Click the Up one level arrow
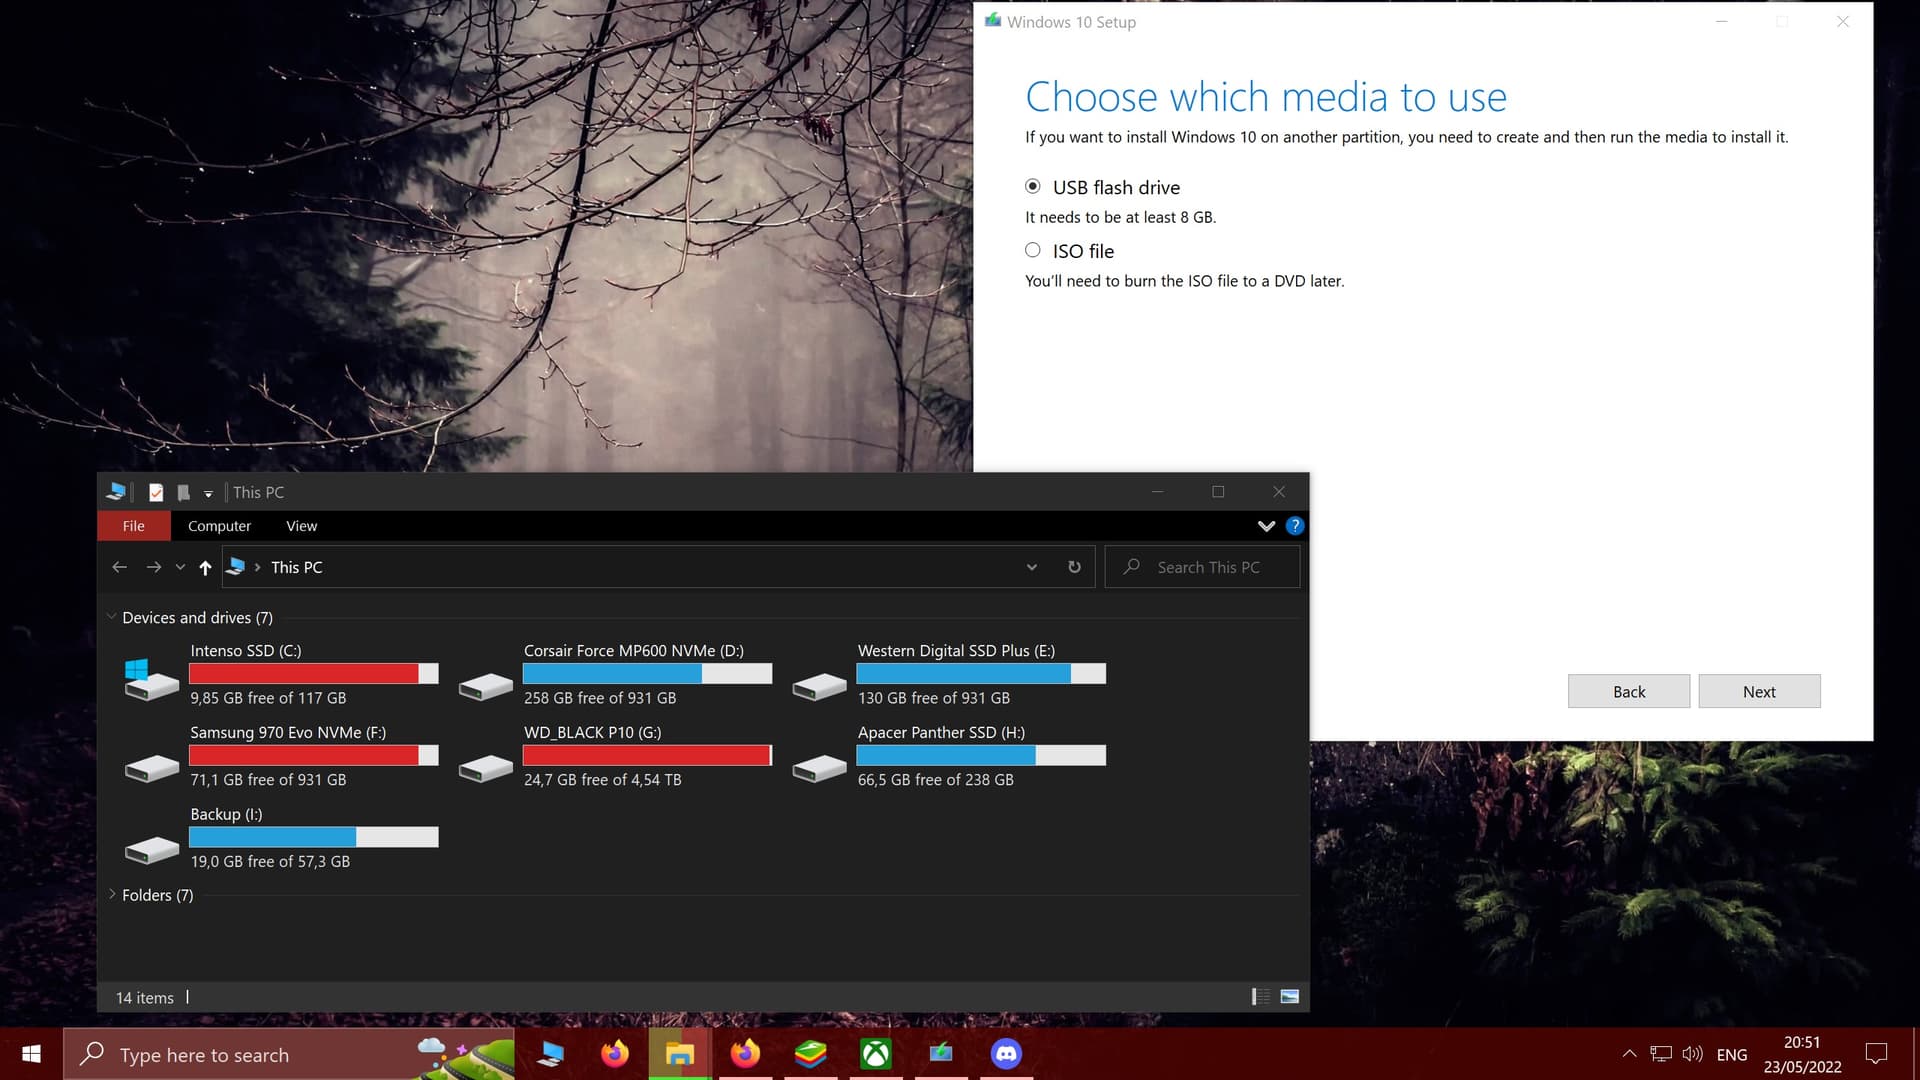Image resolution: width=1920 pixels, height=1080 pixels. point(205,567)
